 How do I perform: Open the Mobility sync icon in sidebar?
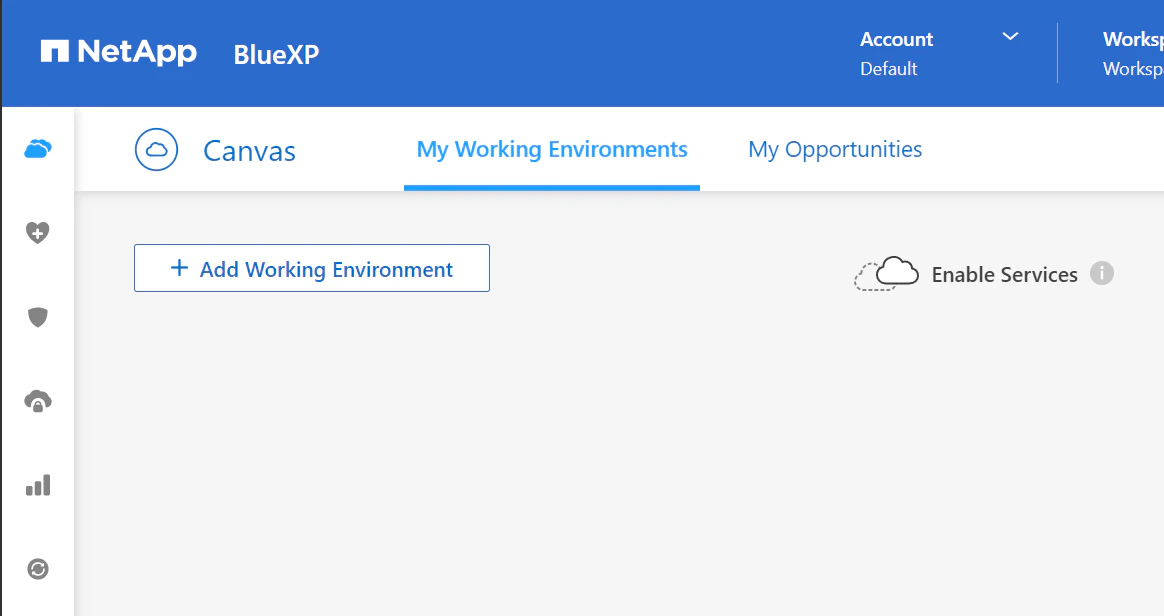point(38,569)
